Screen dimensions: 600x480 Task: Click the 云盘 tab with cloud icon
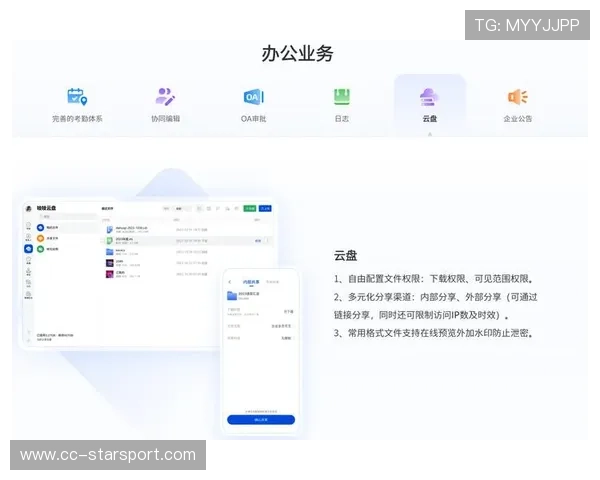click(x=430, y=105)
